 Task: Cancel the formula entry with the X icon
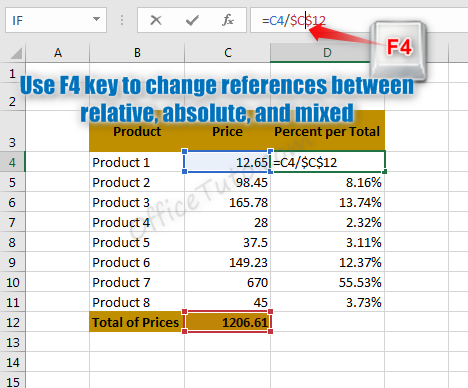(156, 20)
